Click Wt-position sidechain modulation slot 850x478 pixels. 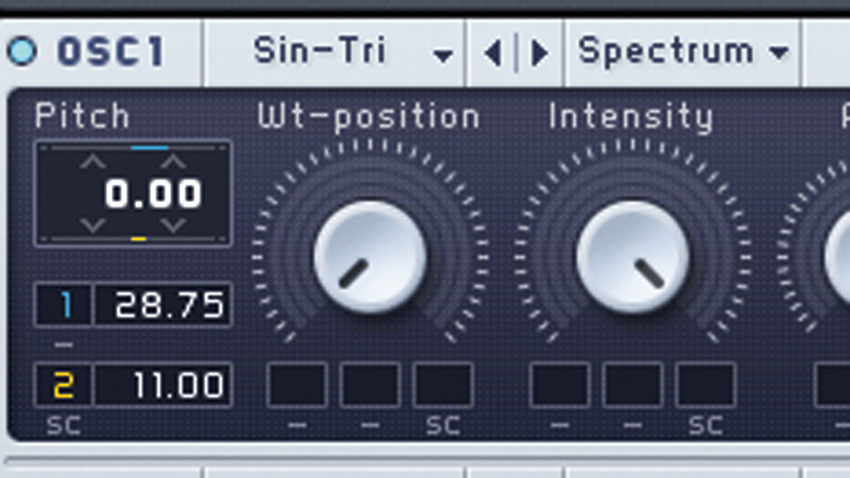pos(443,385)
